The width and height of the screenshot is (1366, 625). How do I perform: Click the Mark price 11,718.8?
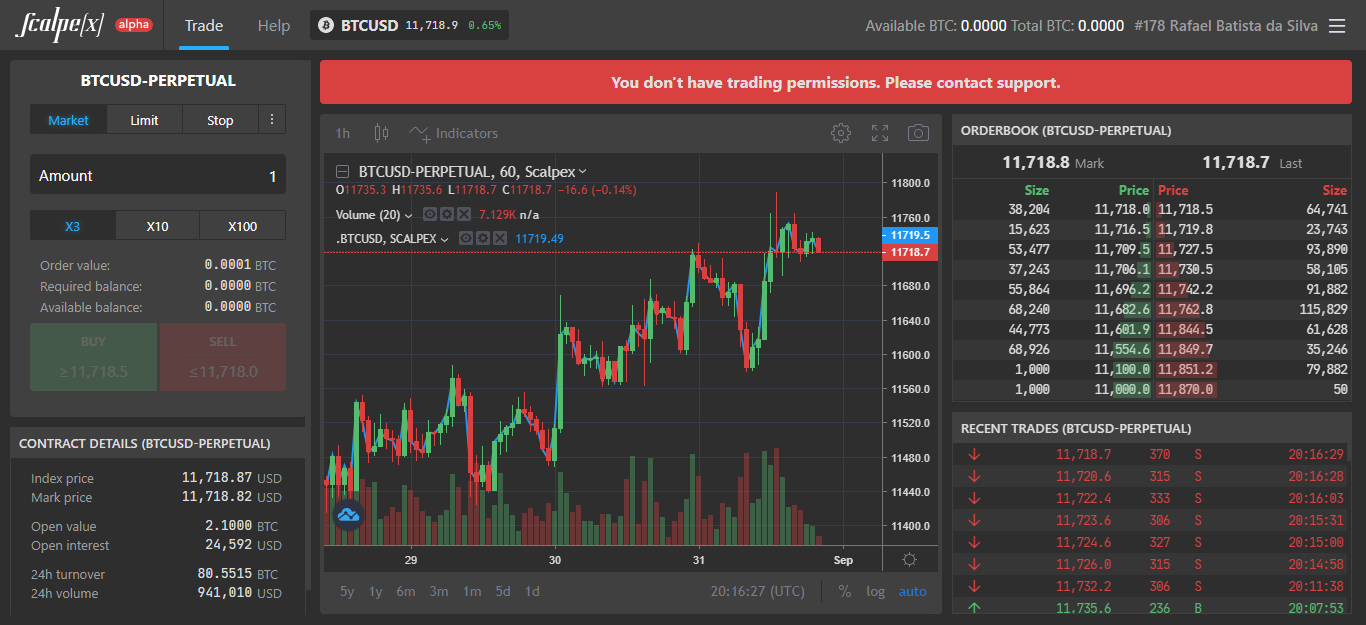coord(1036,162)
